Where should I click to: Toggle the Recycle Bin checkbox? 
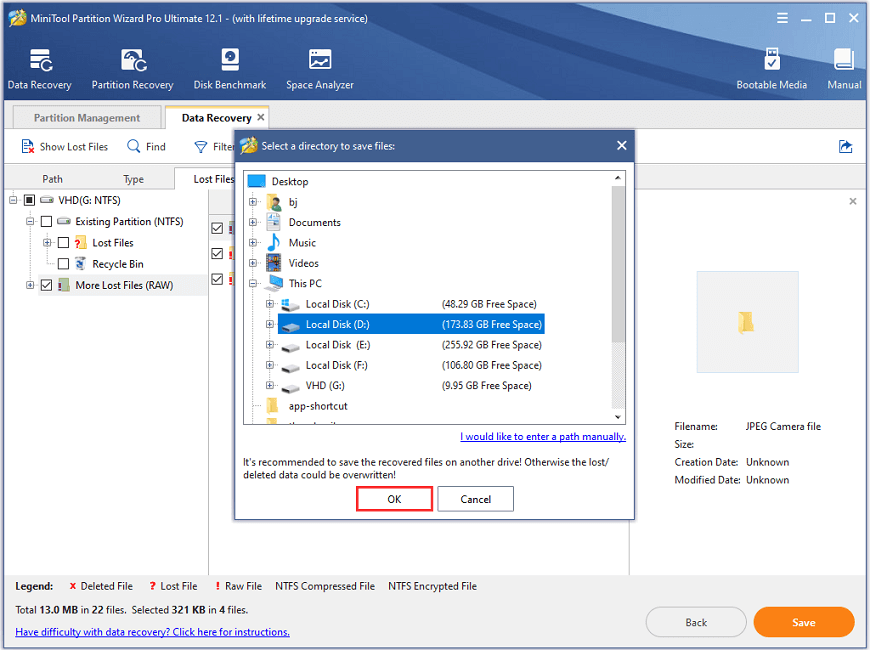[64, 264]
